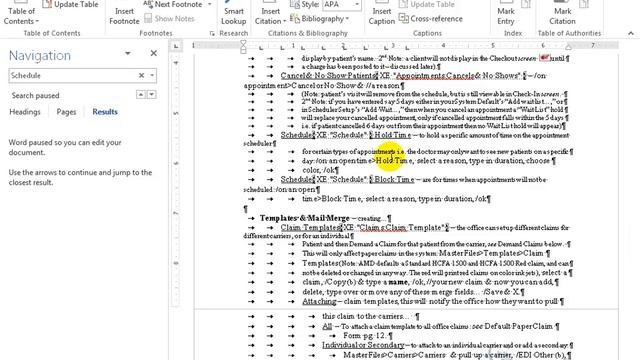Click 'Search paused' status text
Image resolution: width=640 pixels, height=360 pixels.
pyautogui.click(x=36, y=96)
